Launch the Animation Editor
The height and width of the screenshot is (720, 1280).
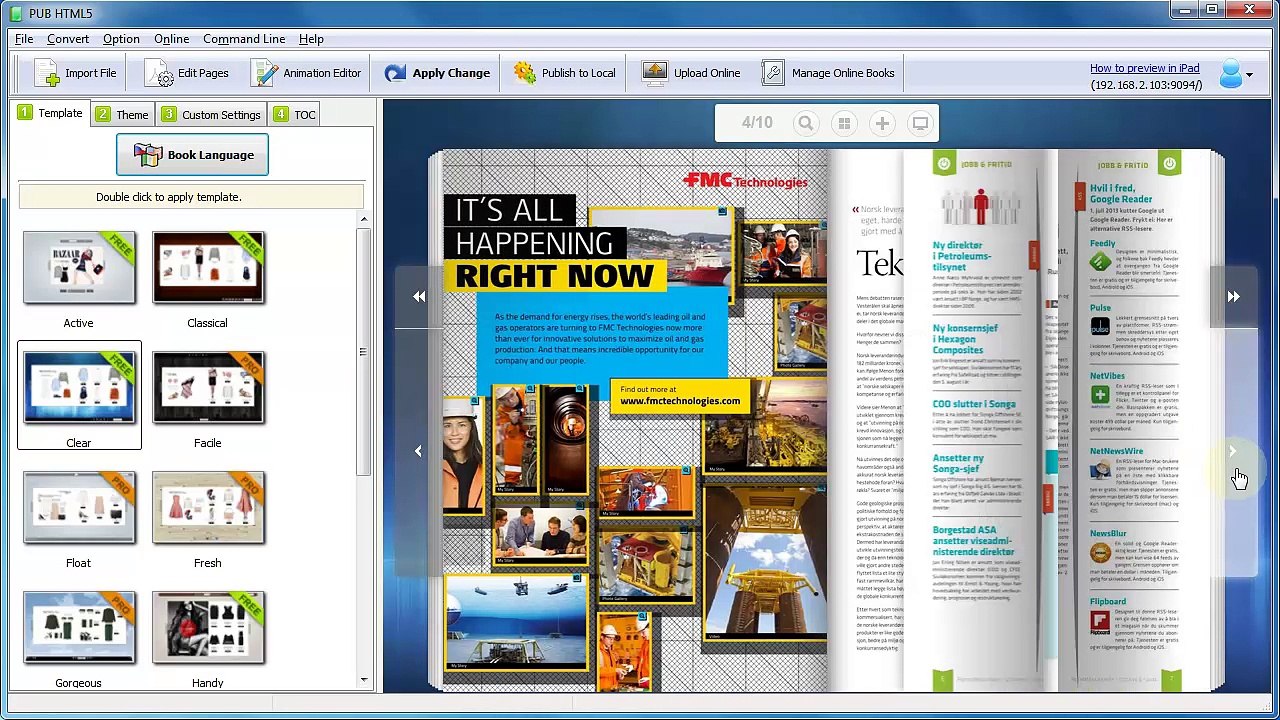tap(306, 73)
